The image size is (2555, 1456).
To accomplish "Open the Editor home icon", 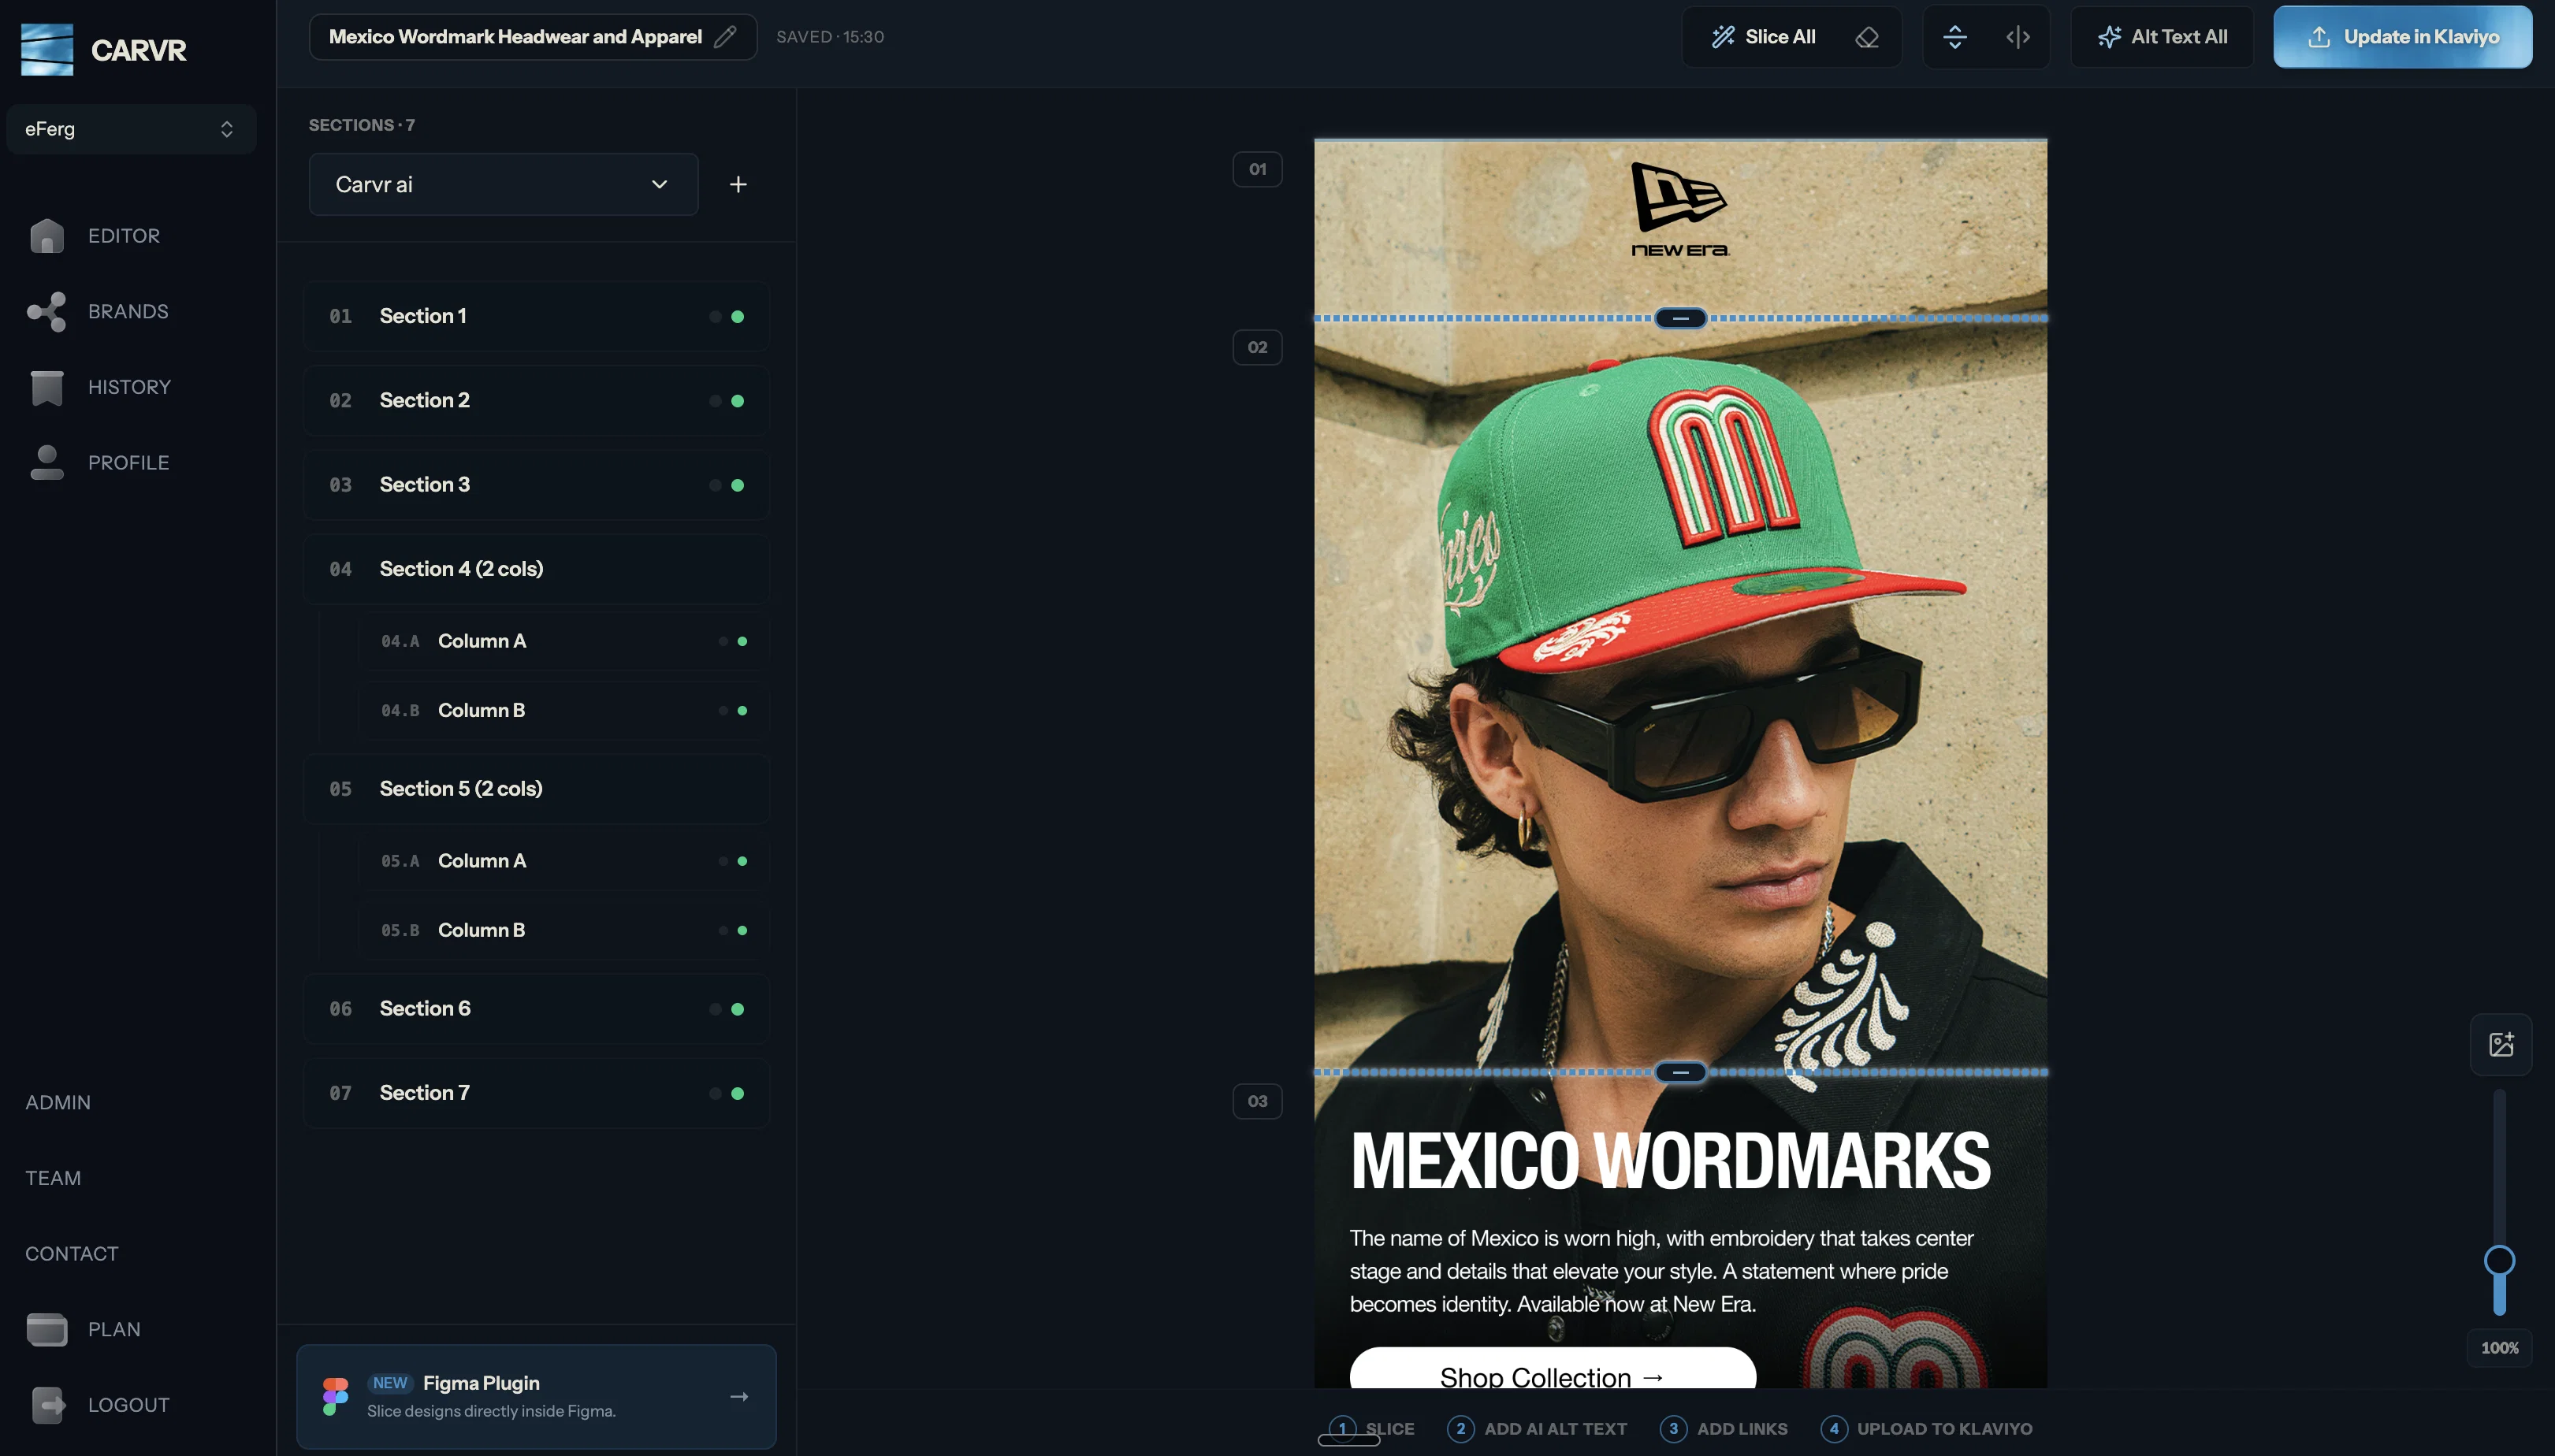I will 46,236.
